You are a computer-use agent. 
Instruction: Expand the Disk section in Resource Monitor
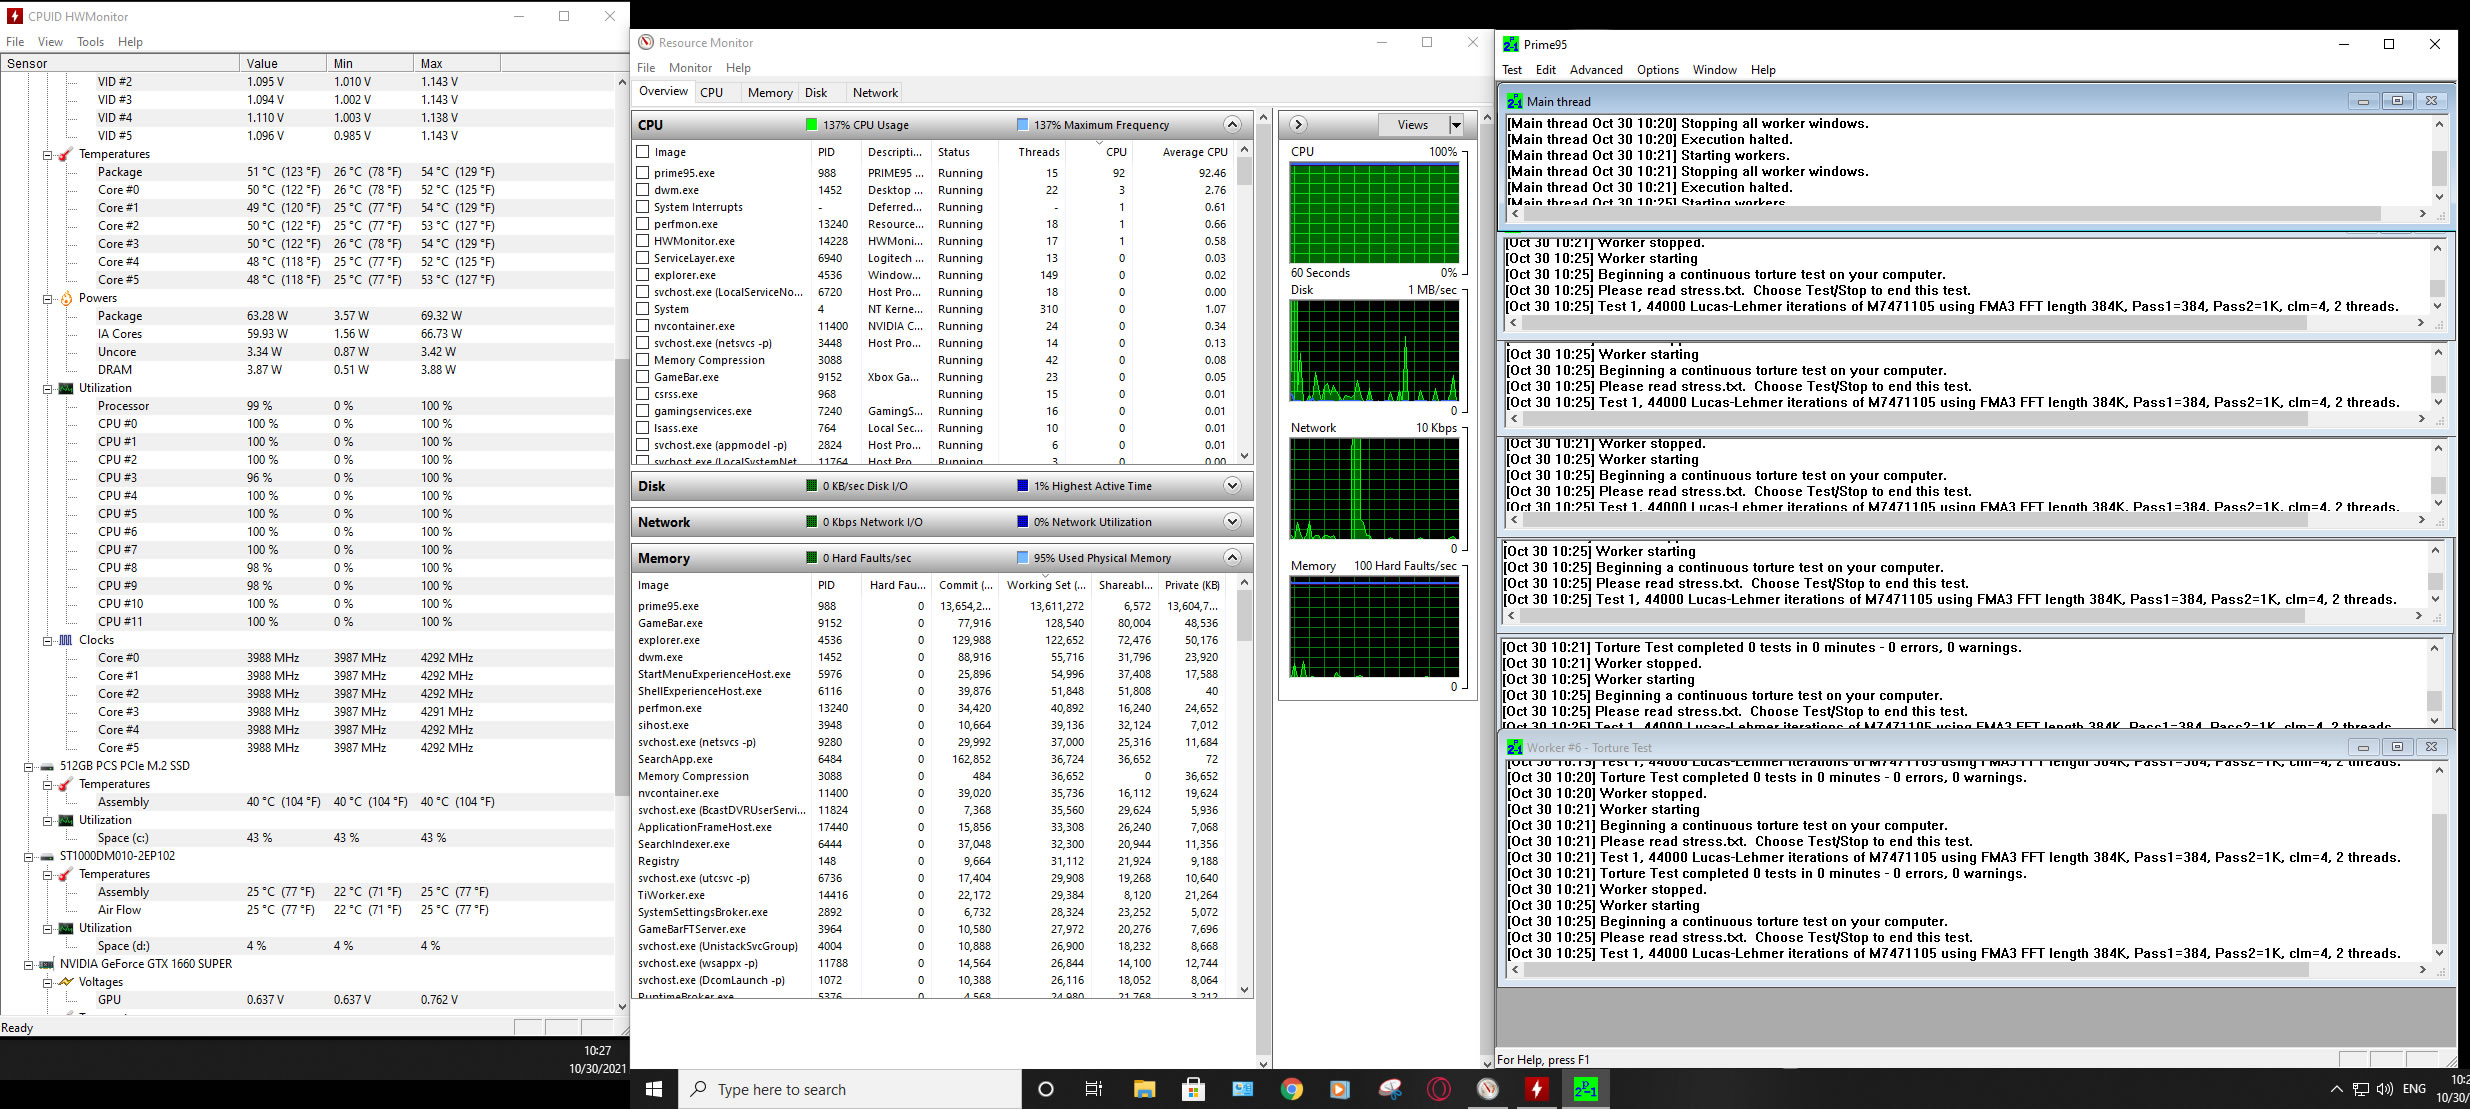coord(1232,486)
